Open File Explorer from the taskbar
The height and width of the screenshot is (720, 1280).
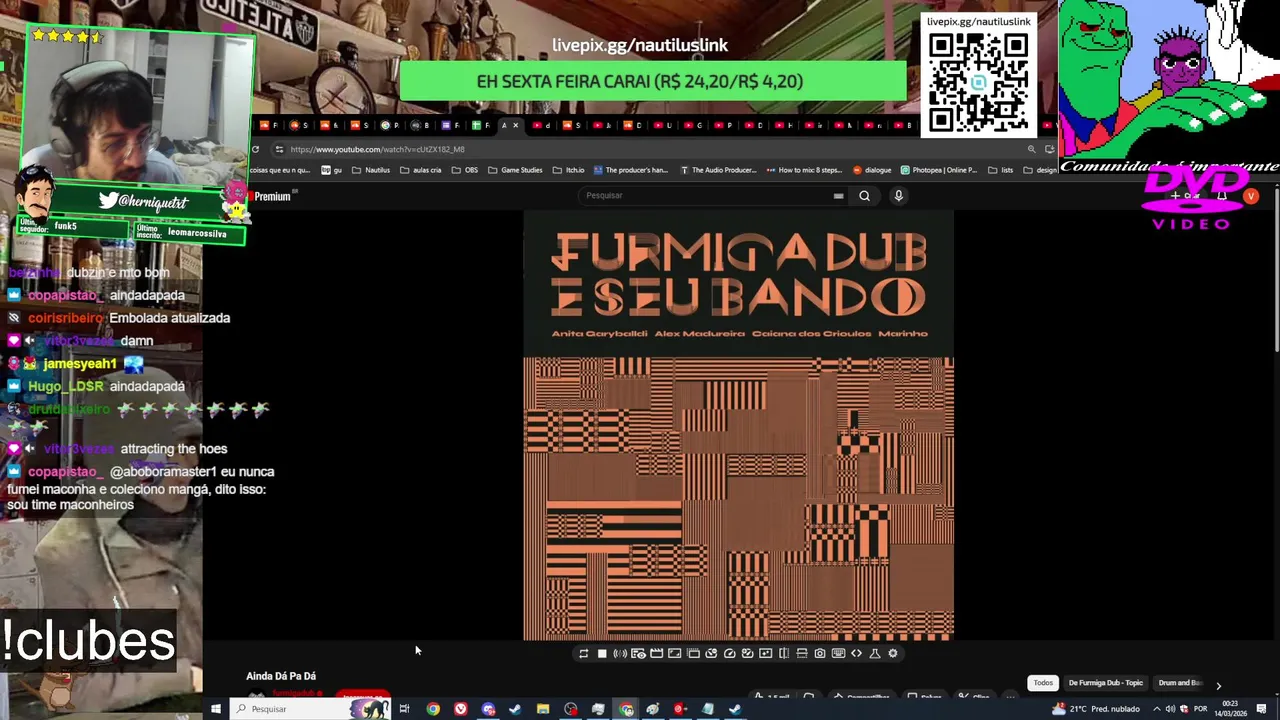pos(542,709)
